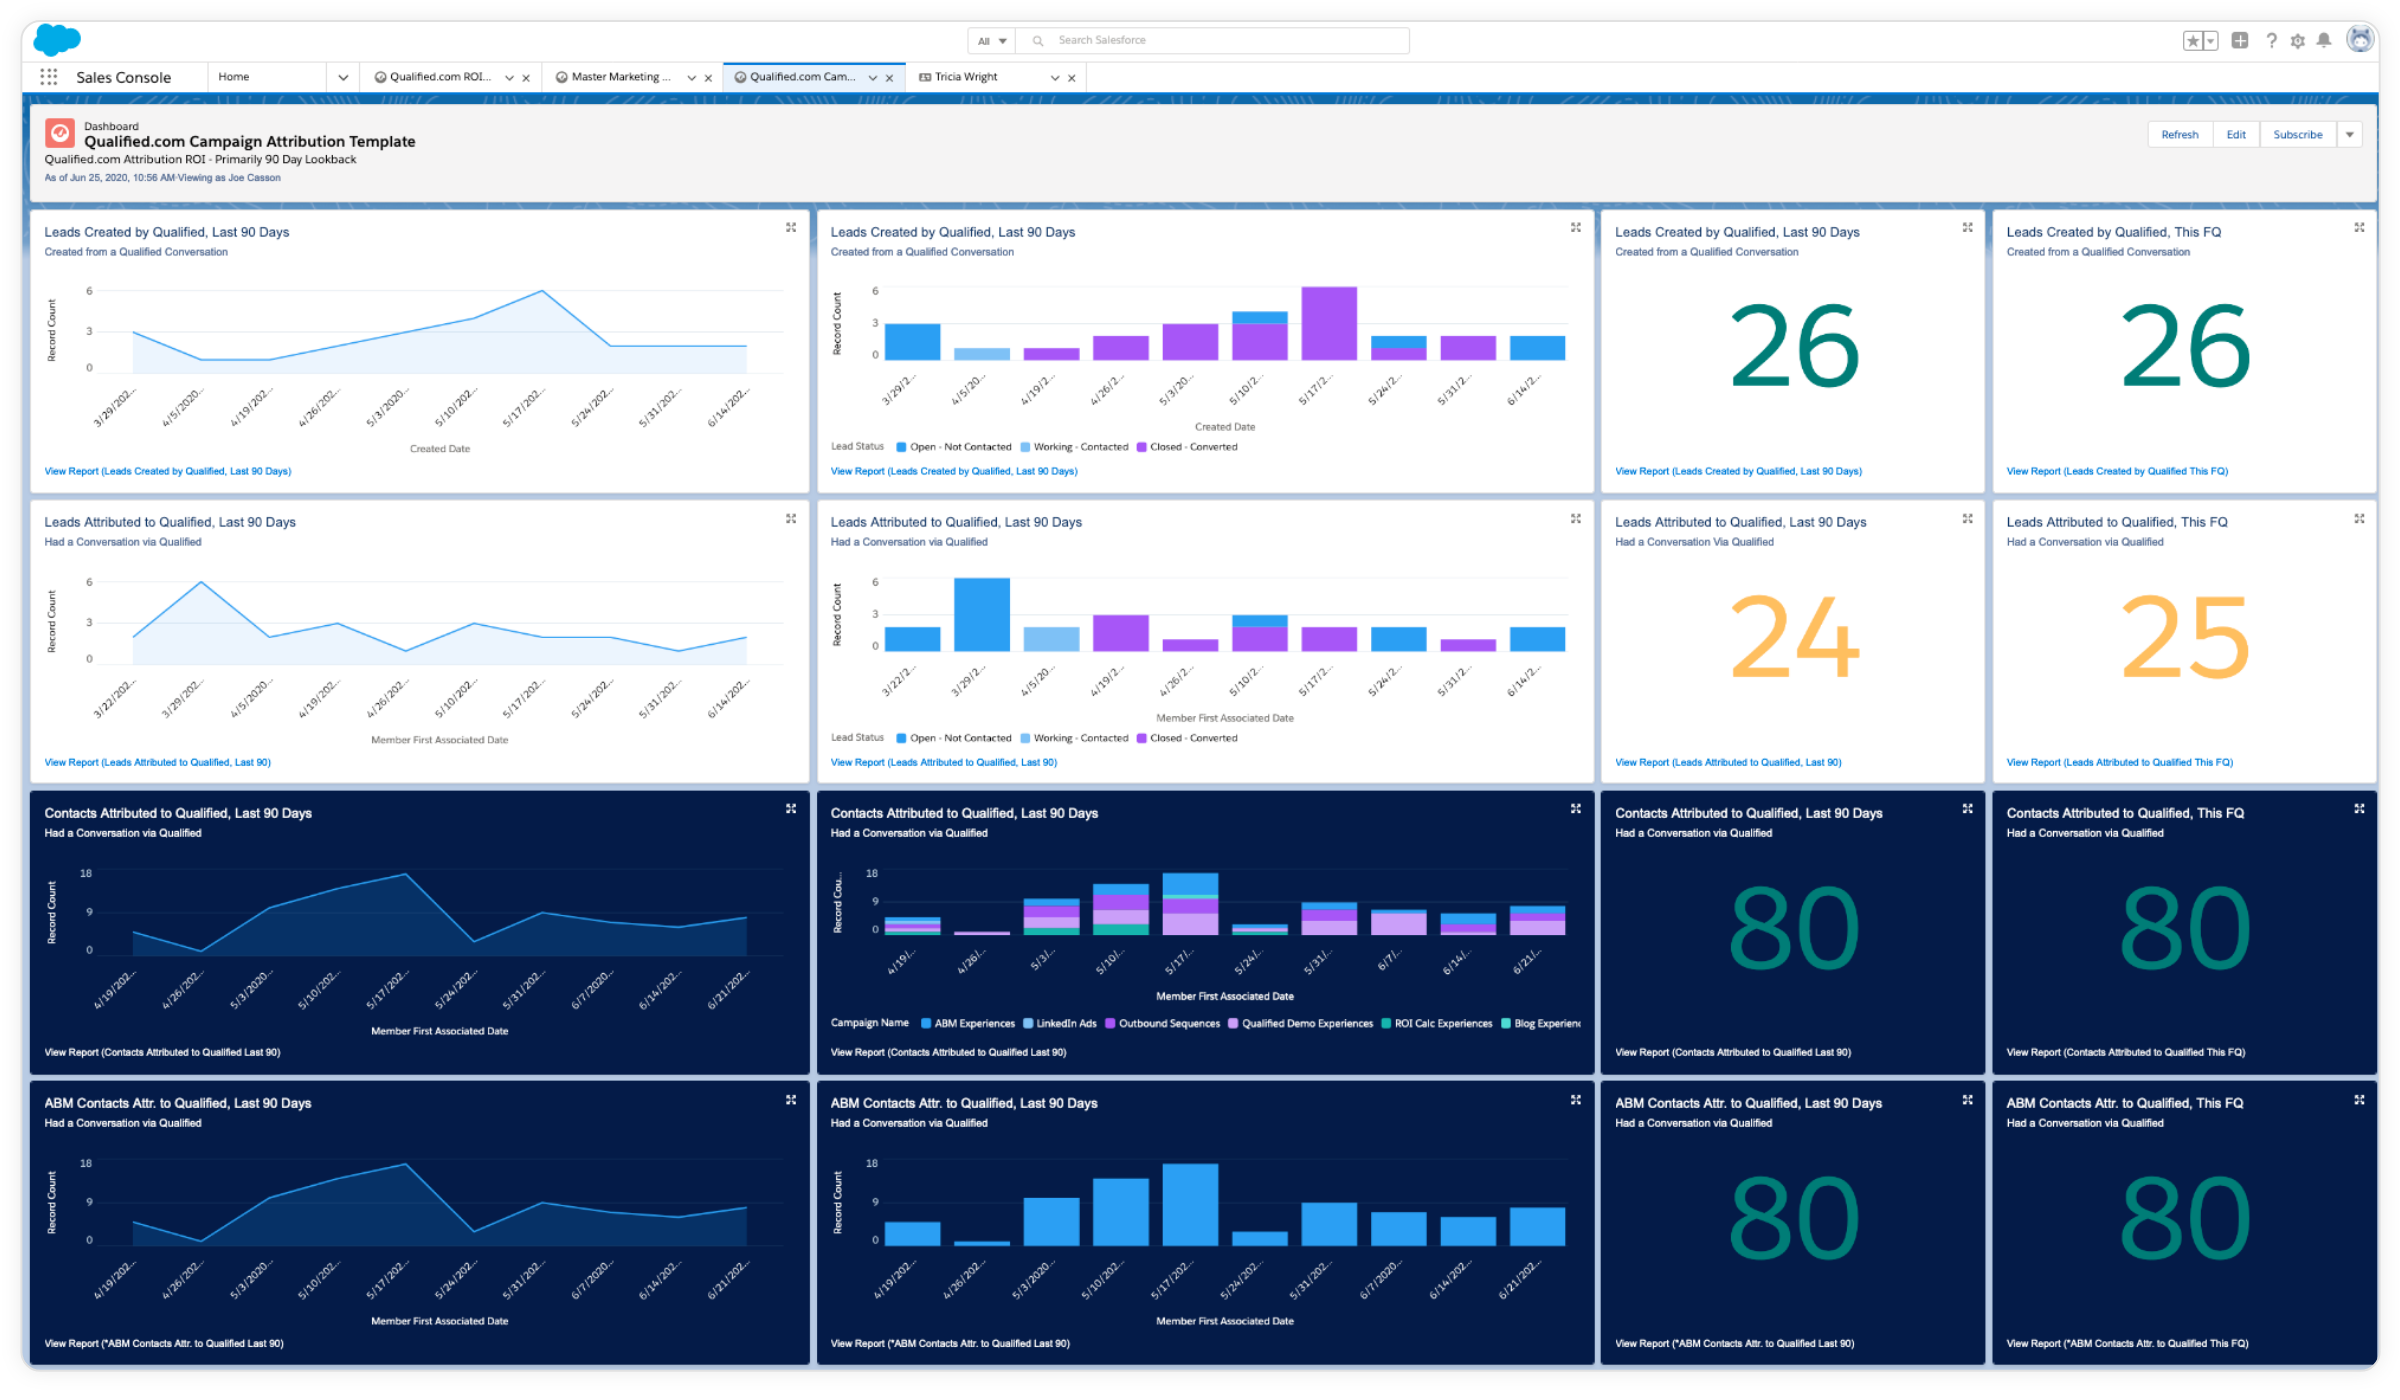Open the user profile avatar
2400x1400 pixels.
pyautogui.click(x=2360, y=40)
